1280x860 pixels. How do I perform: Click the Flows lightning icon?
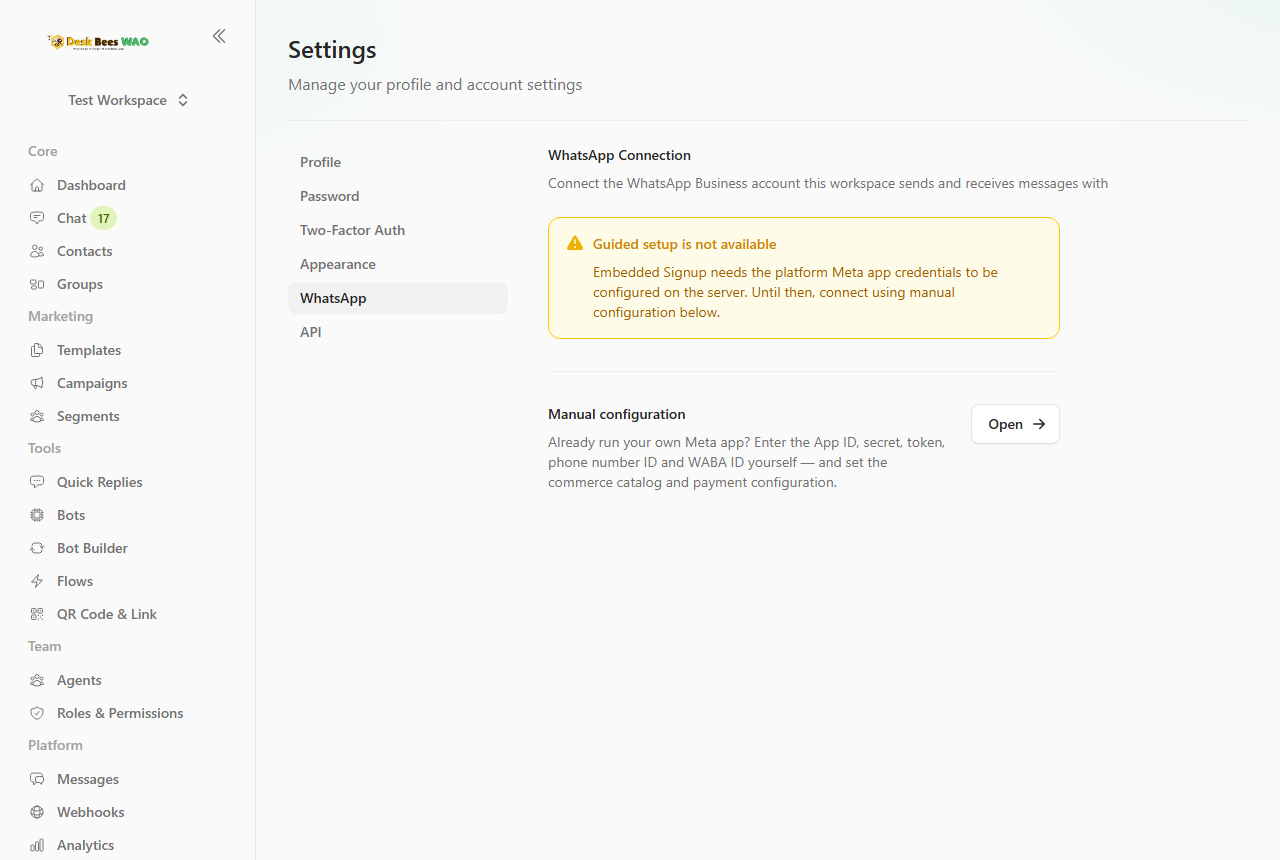pos(37,581)
